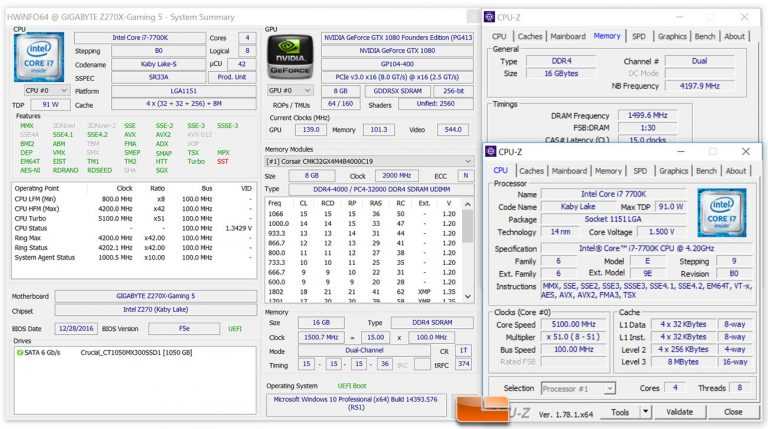Image resolution: width=768 pixels, height=429 pixels.
Task: Close the front CPU-Z window
Action: pyautogui.click(x=745, y=152)
